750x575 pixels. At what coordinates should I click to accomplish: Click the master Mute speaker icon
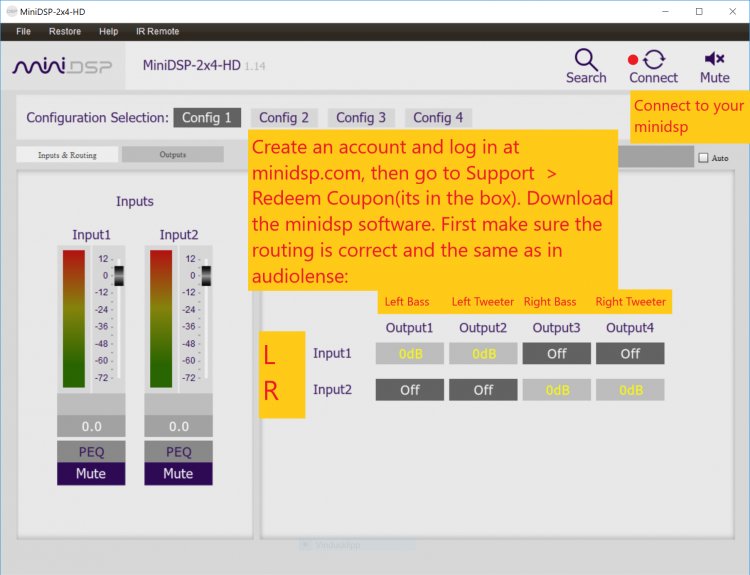[715, 59]
